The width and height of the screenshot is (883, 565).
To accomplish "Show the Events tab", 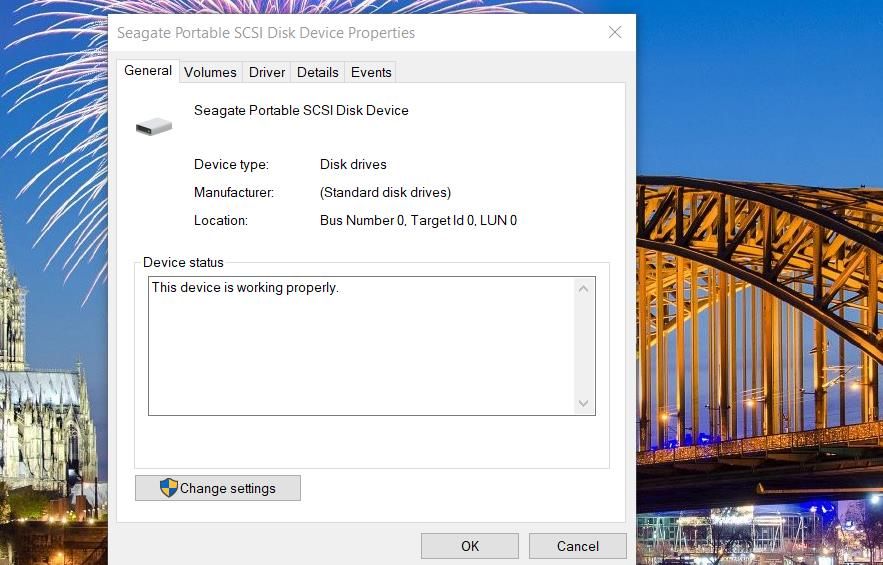I will [371, 72].
